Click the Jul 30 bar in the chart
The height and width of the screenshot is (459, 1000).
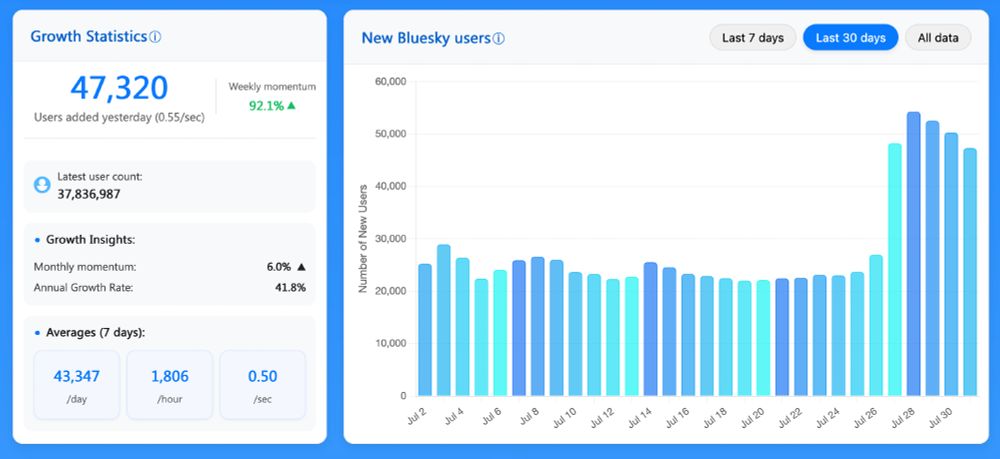pyautogui.click(x=952, y=264)
